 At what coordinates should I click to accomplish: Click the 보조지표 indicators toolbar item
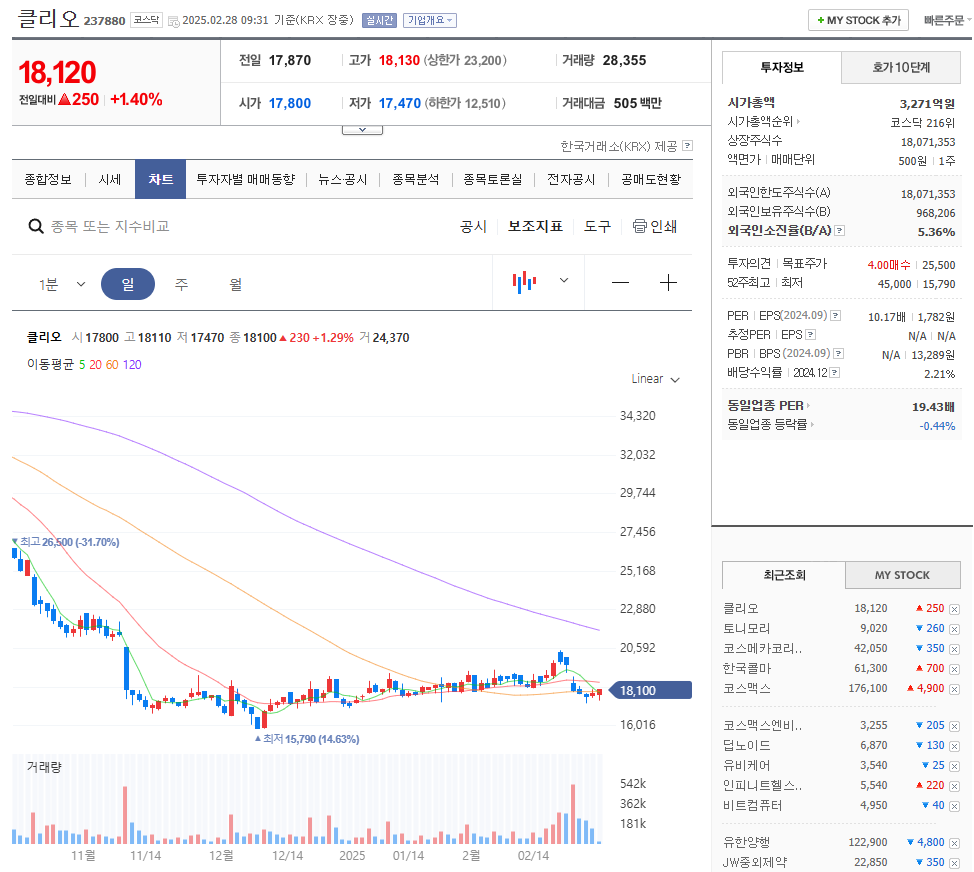(536, 227)
